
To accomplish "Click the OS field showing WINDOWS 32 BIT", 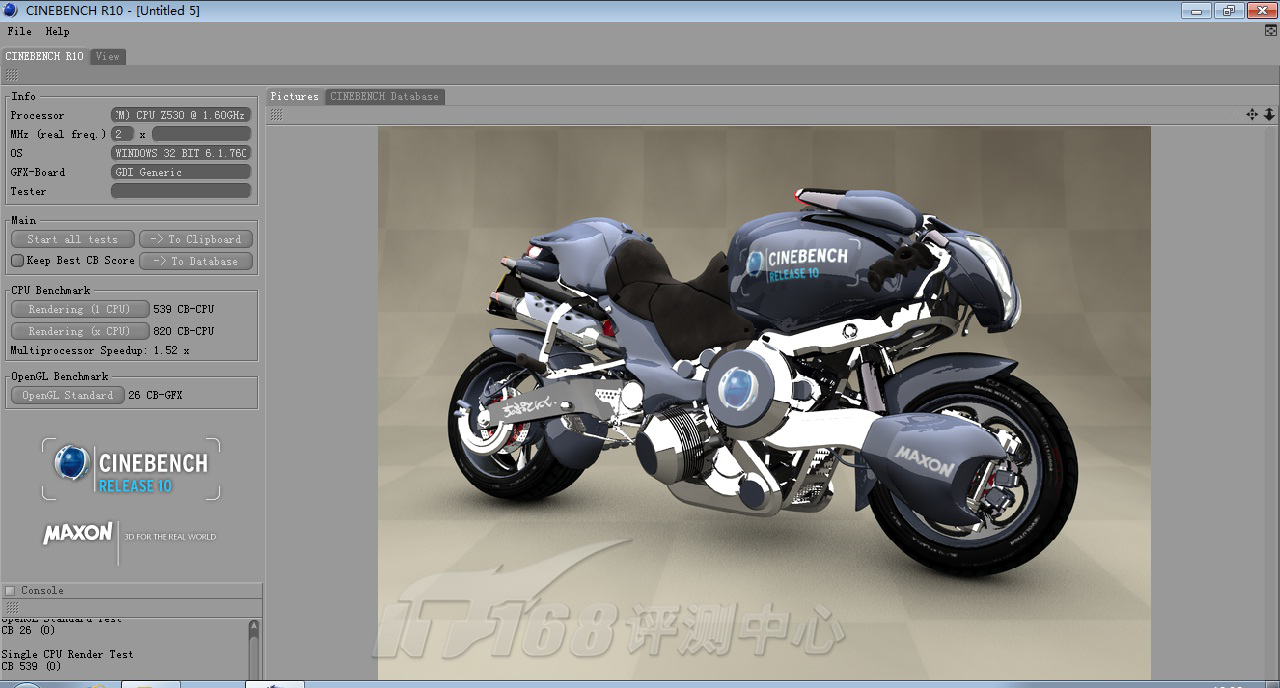I will 181,153.
